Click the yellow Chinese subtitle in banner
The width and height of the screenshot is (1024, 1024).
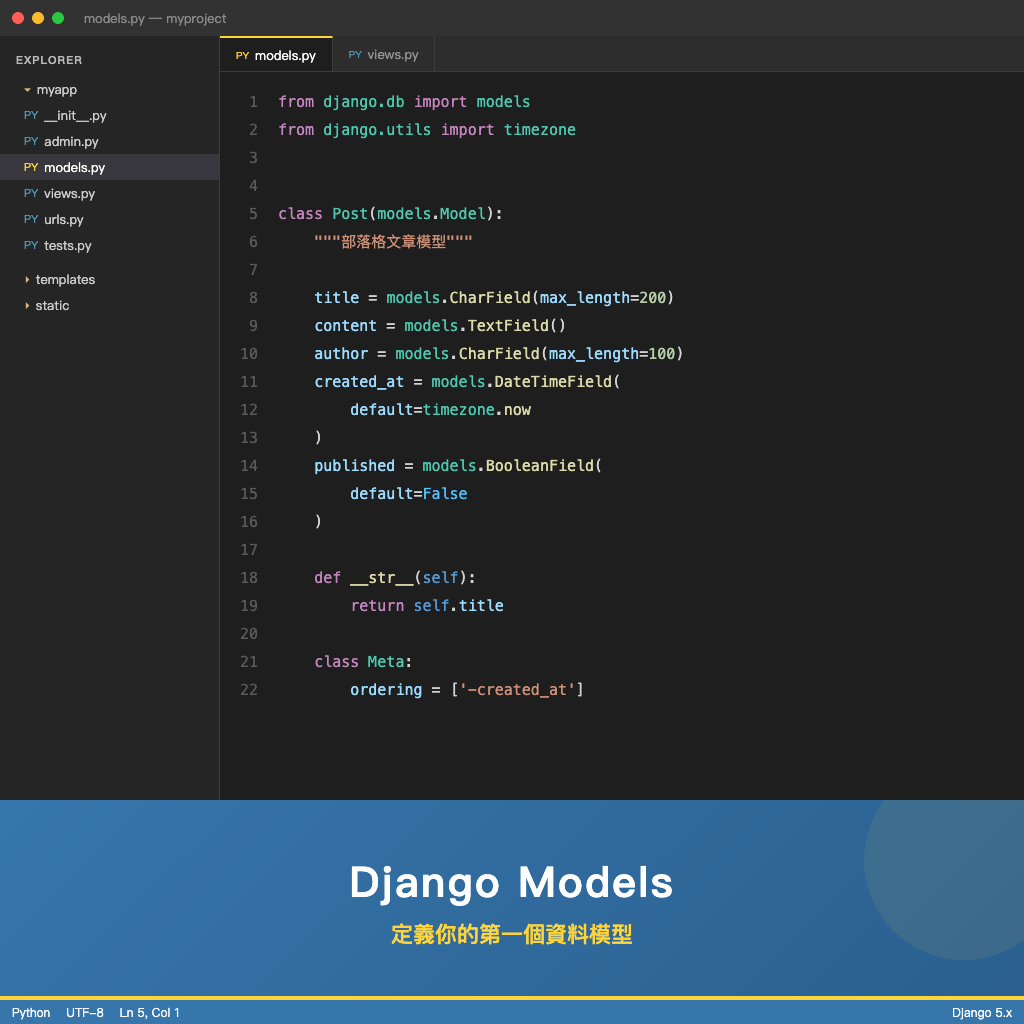511,935
